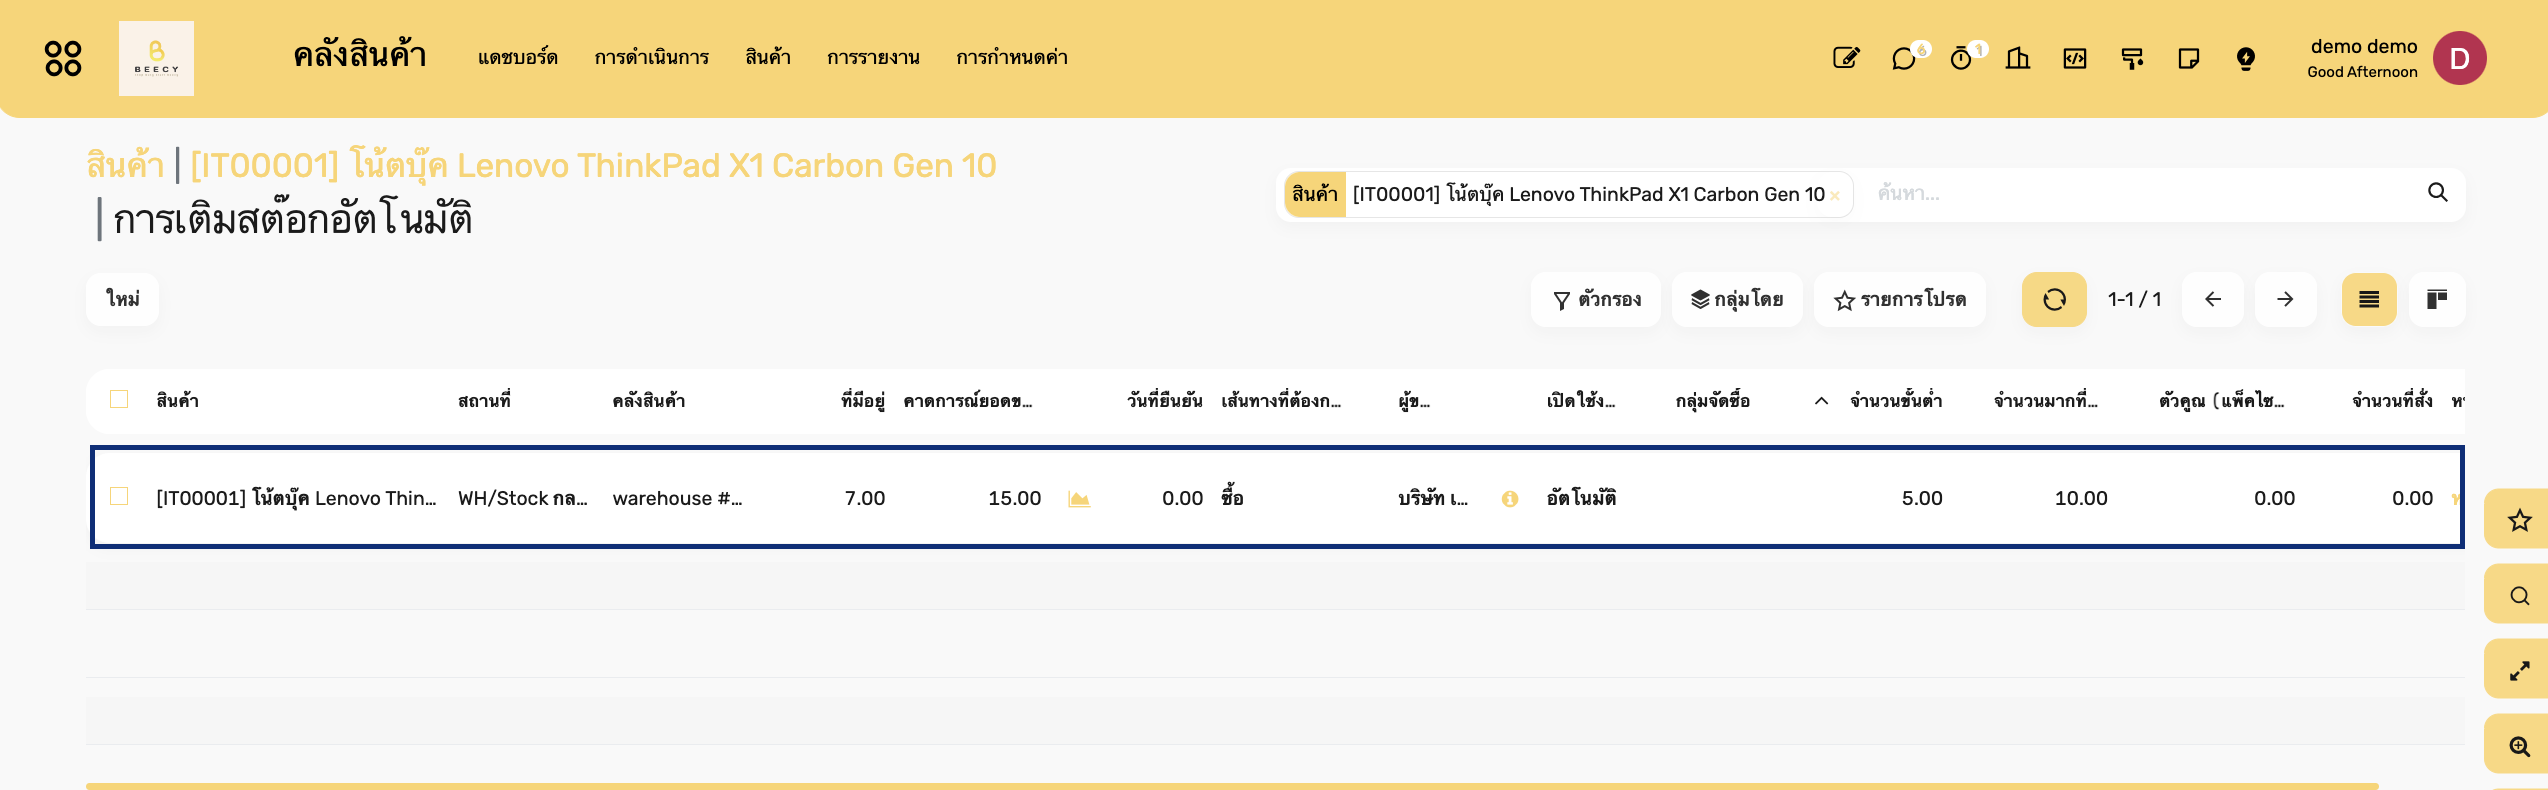Click the warehouse #... cell
2548x790 pixels.
[x=677, y=498]
